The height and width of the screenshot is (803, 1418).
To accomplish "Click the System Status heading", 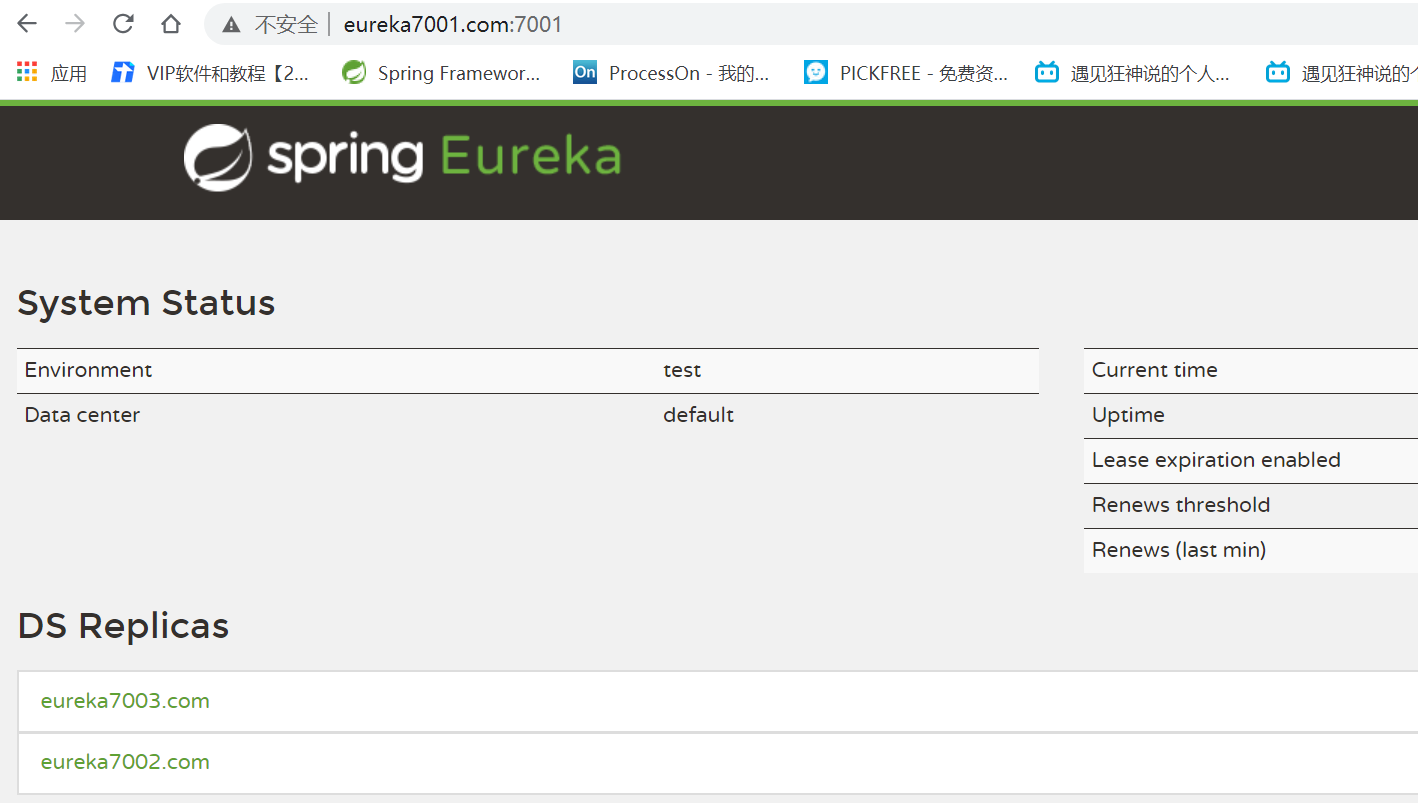I will [146, 303].
